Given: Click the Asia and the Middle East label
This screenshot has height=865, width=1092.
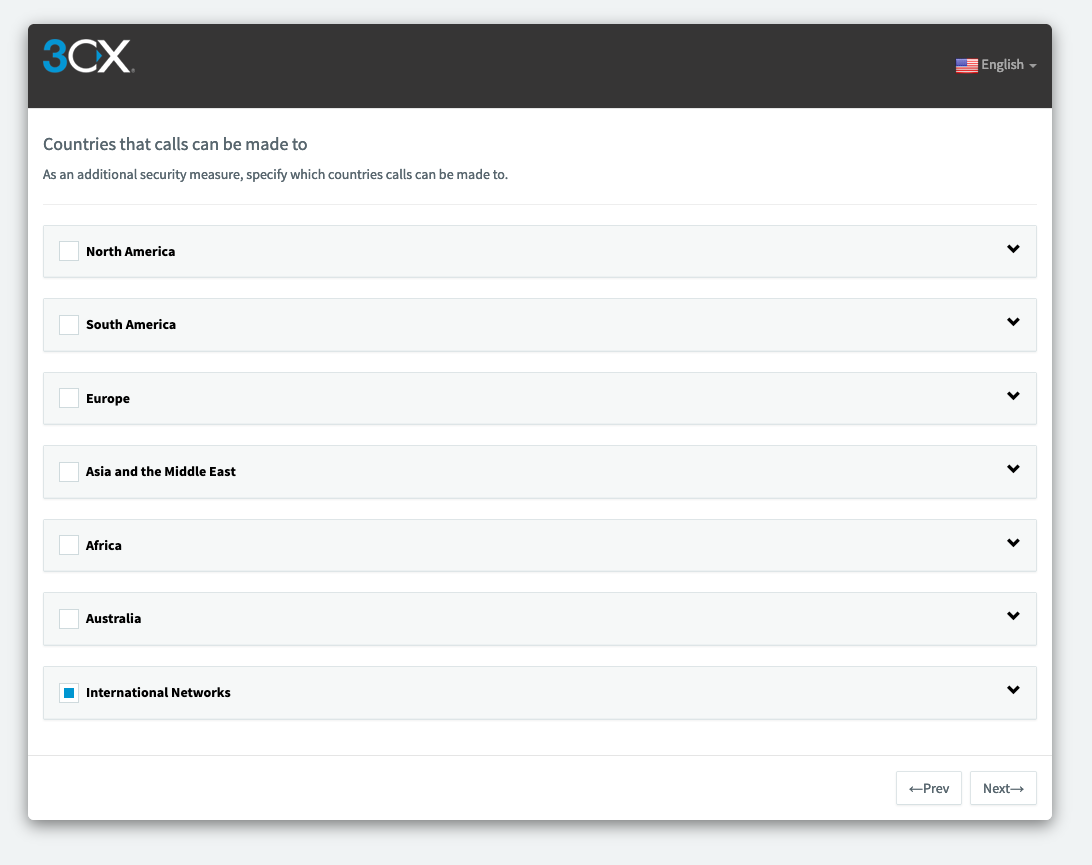Looking at the screenshot, I should pos(161,472).
